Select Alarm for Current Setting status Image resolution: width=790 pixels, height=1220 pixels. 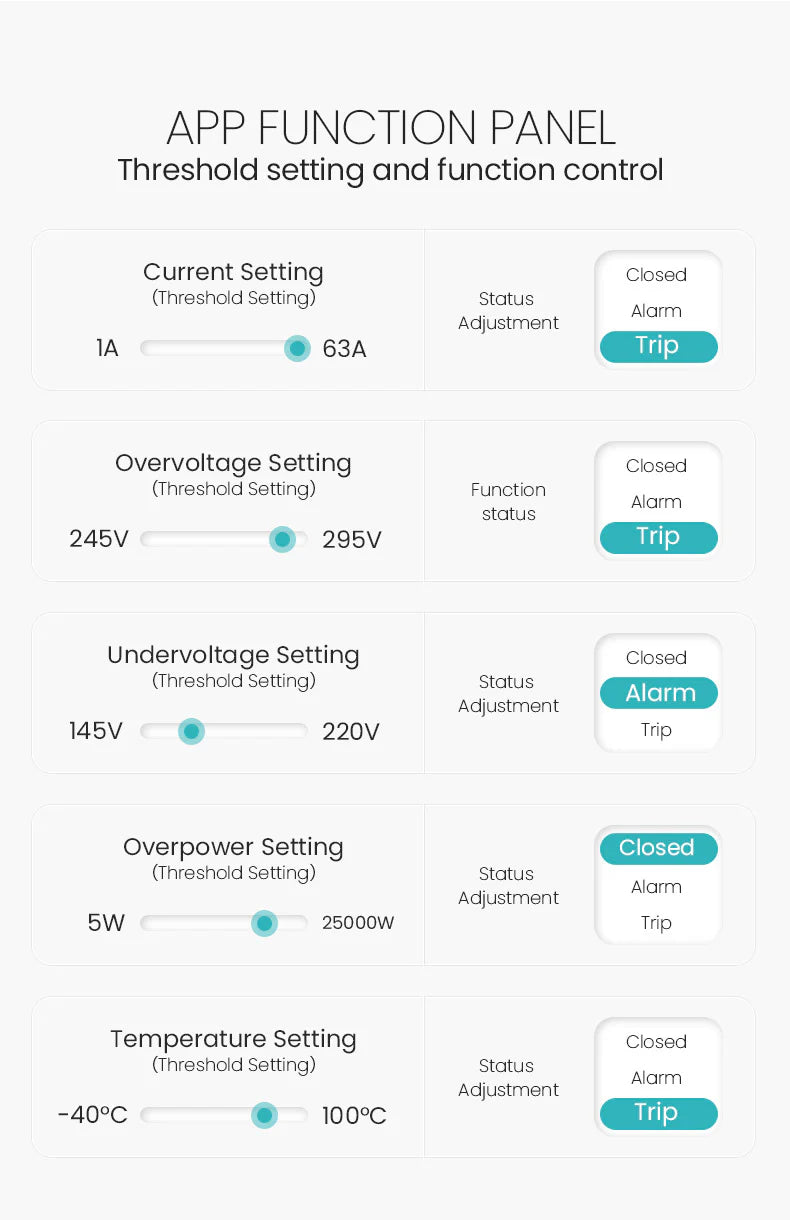pos(657,311)
